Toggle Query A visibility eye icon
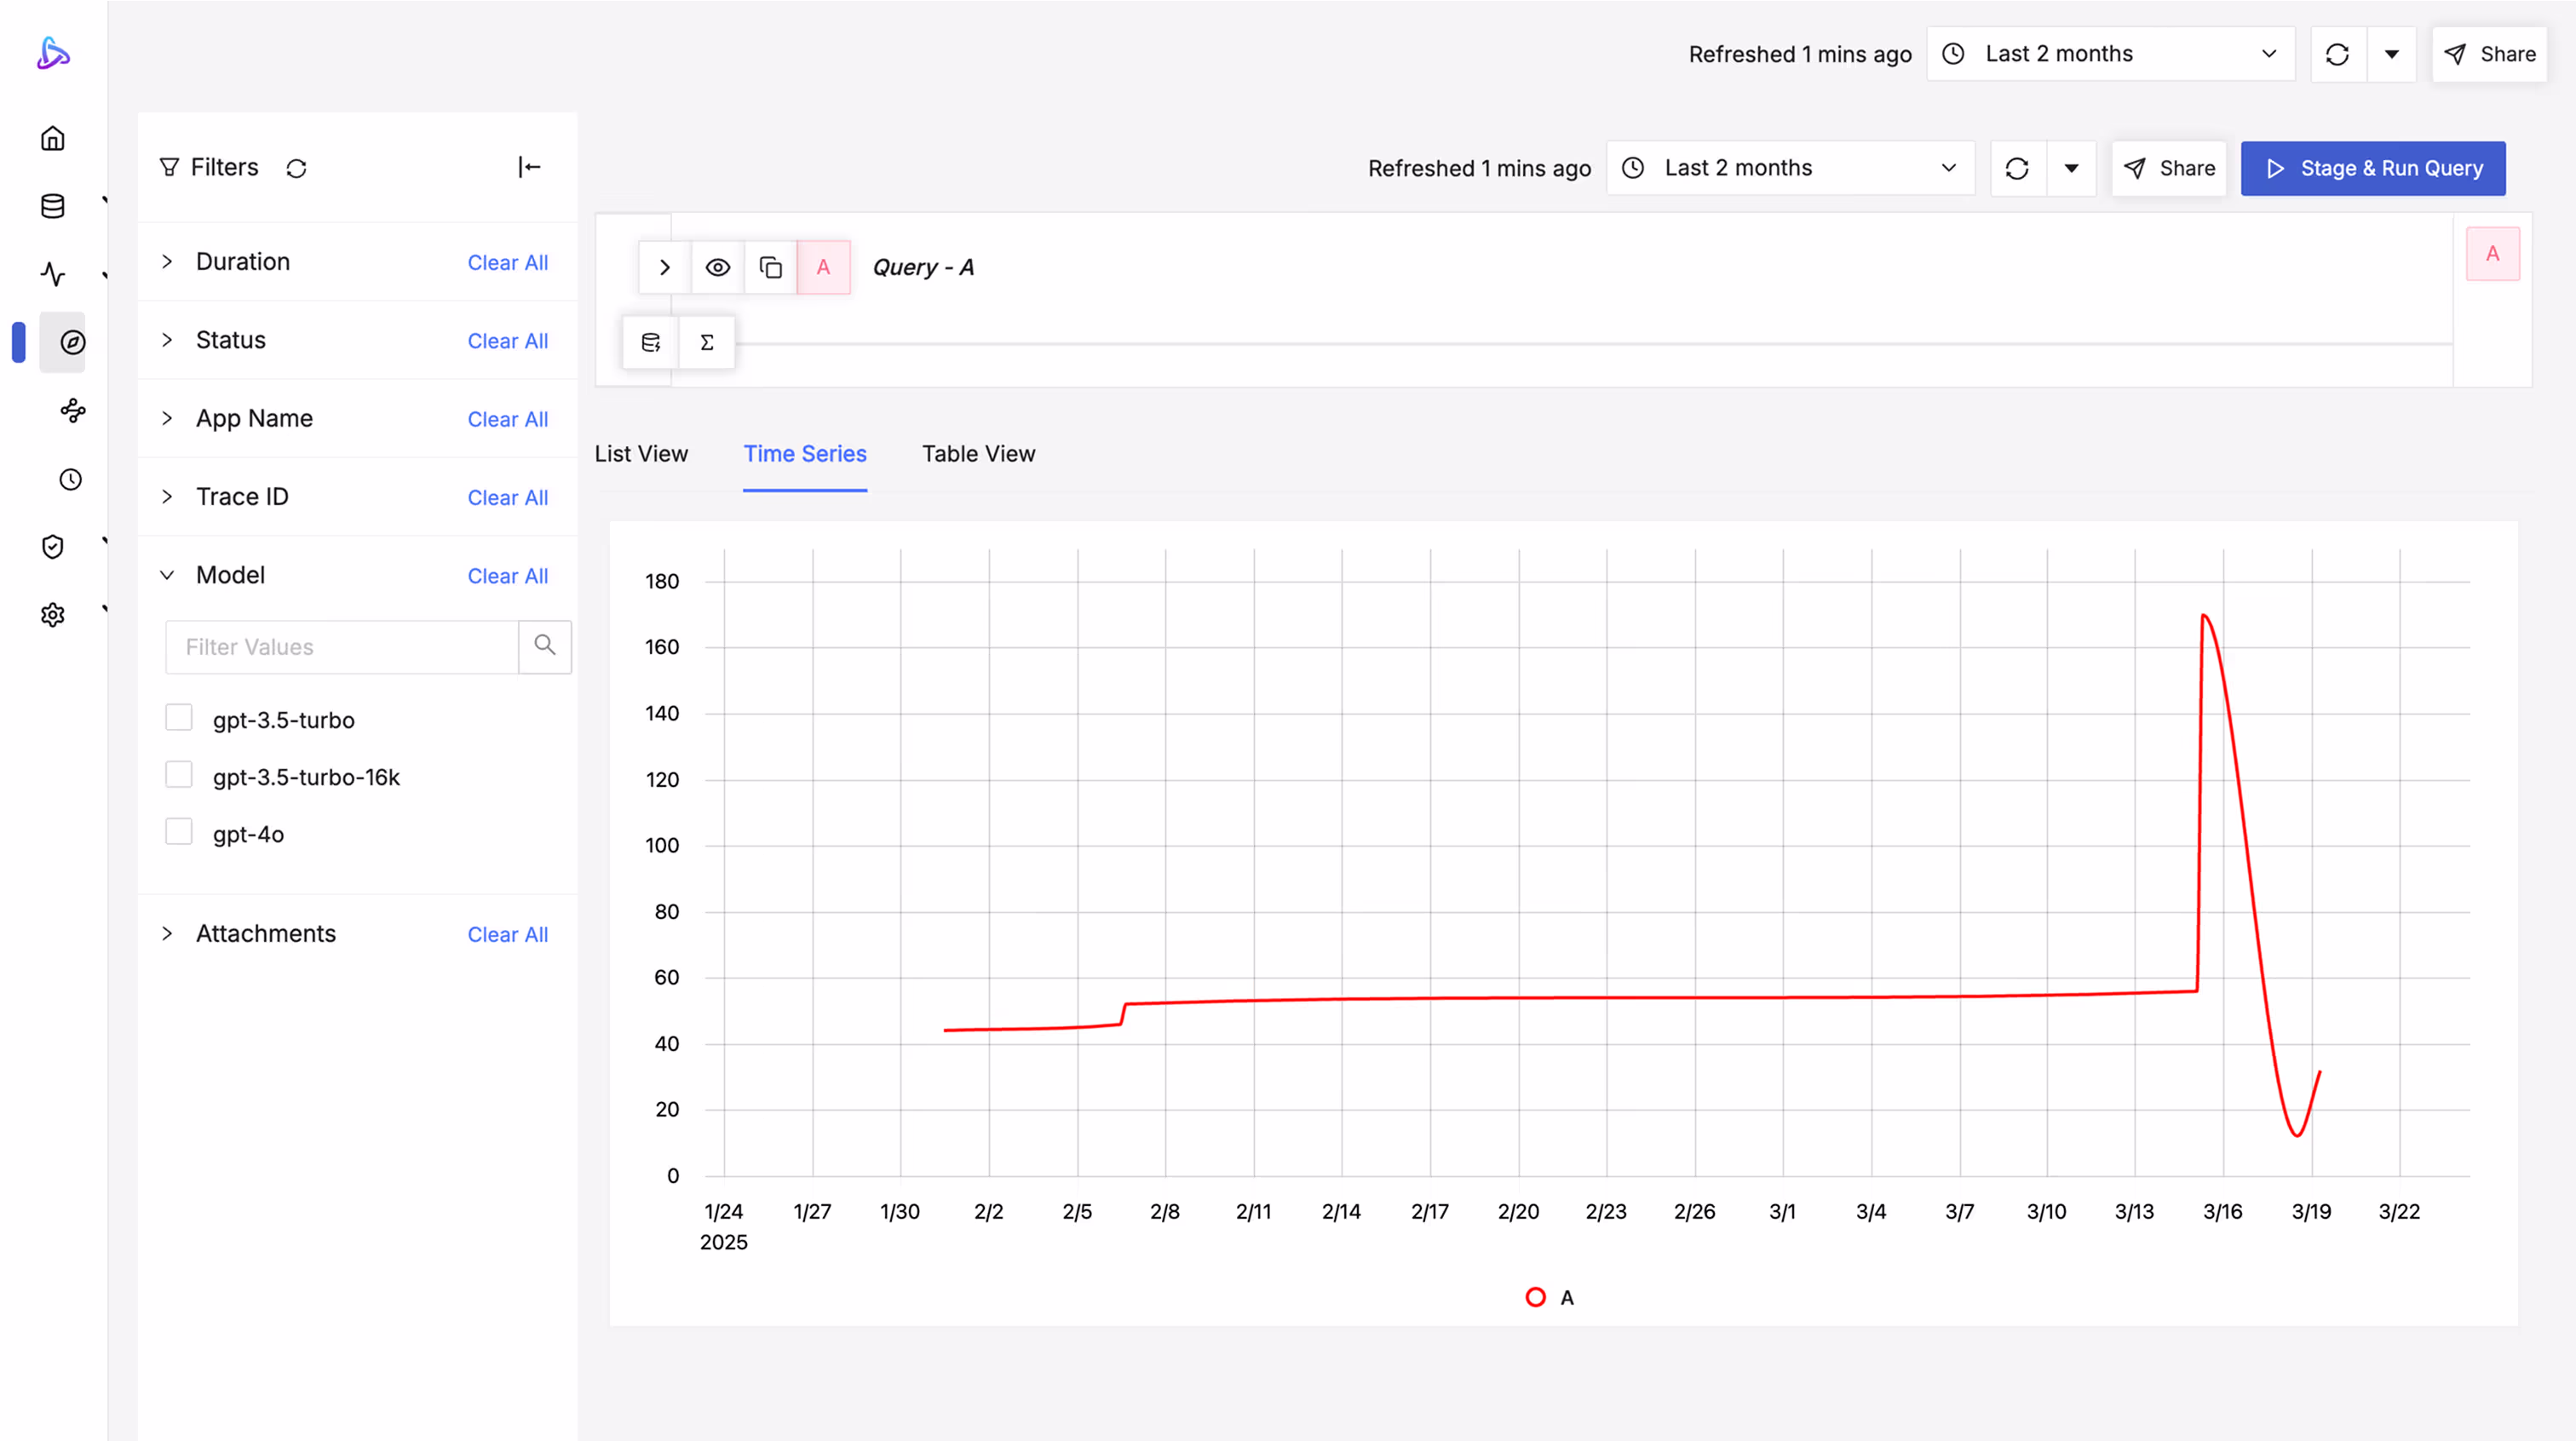Screen dimensions: 2576x1441 pyautogui.click(x=717, y=267)
